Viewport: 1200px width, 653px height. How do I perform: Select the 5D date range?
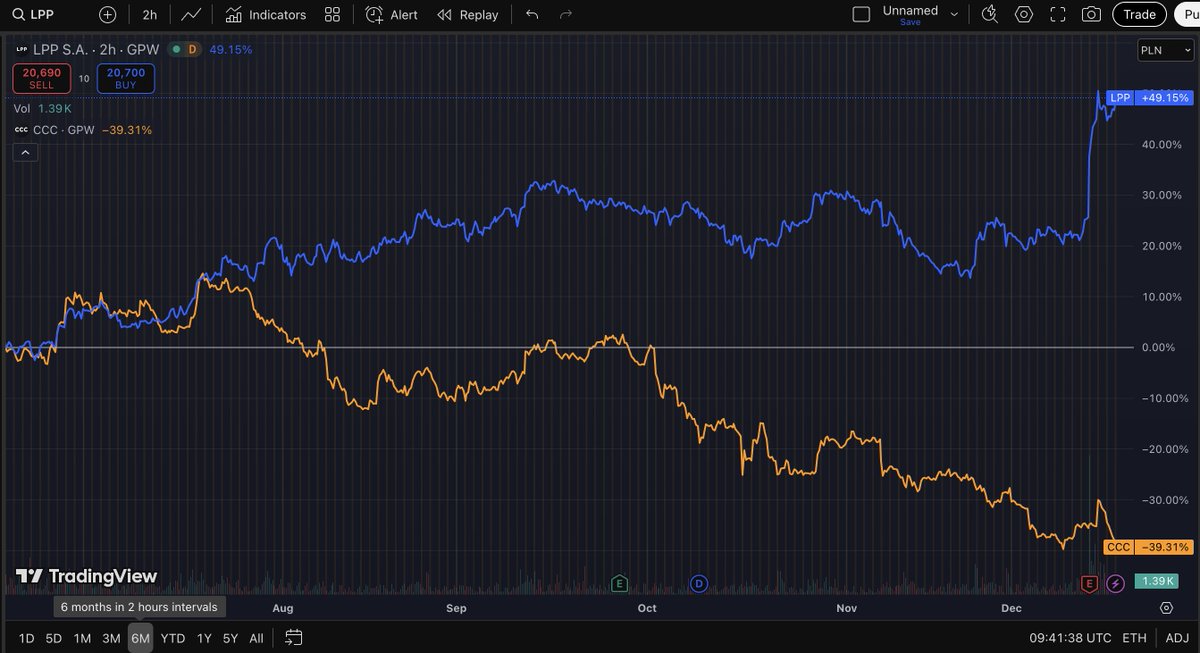pos(54,637)
